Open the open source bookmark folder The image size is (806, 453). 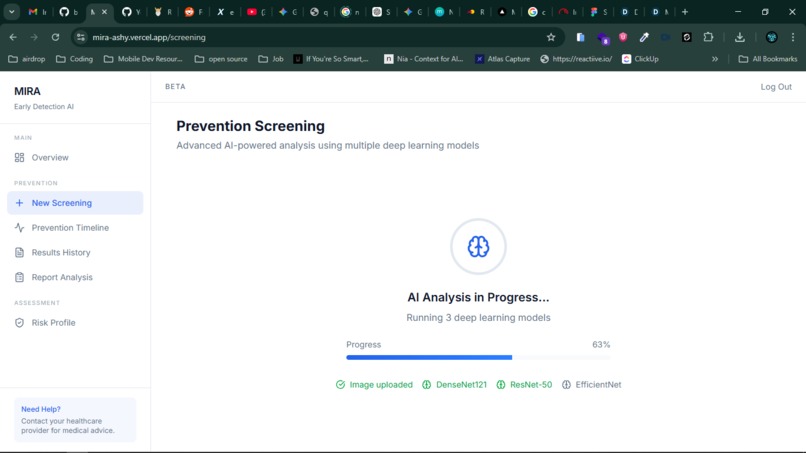point(221,59)
